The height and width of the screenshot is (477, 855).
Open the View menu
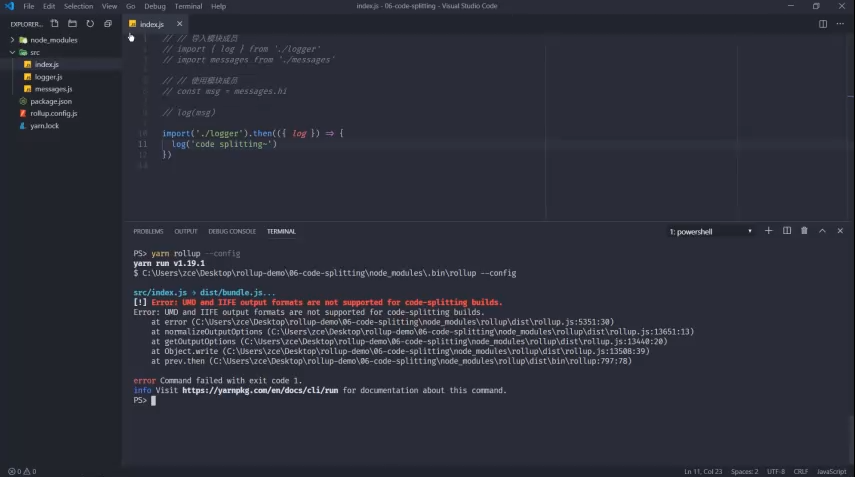109,6
